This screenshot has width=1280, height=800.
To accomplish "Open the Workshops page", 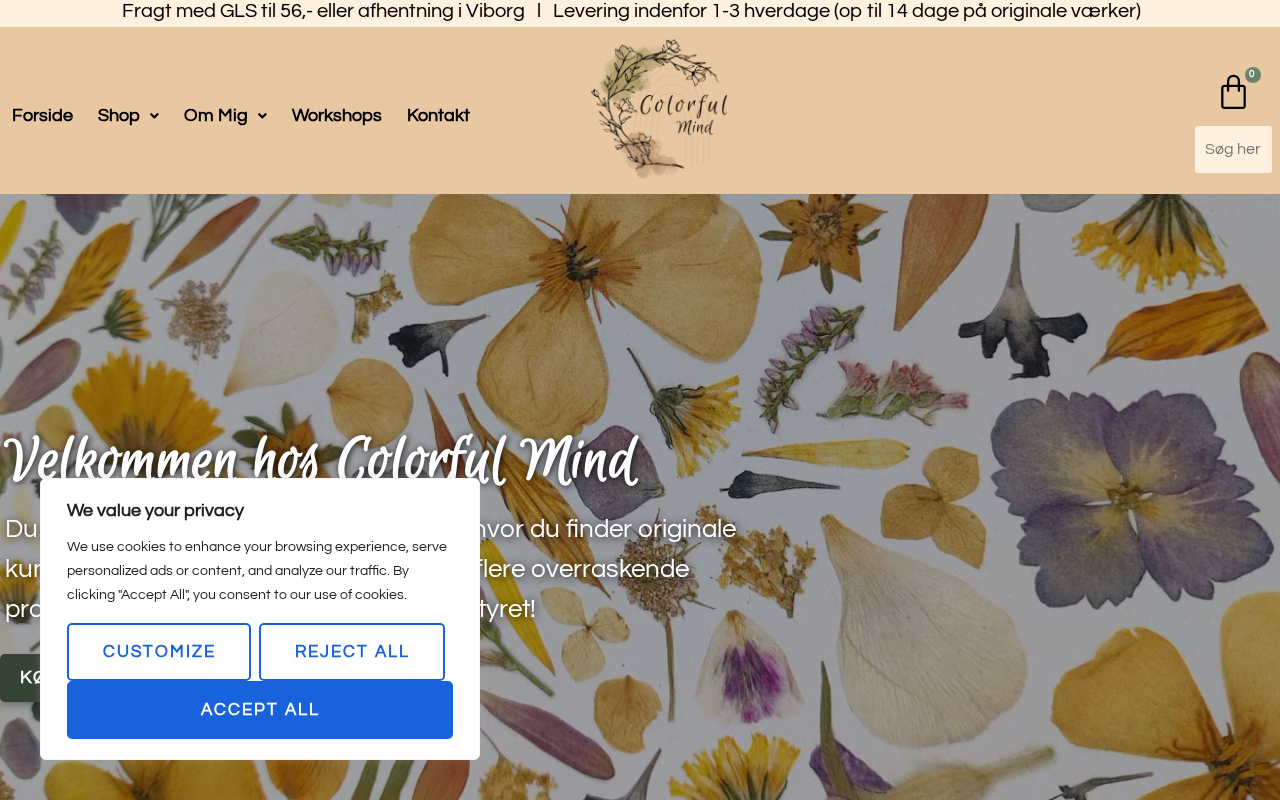I will tap(337, 116).
